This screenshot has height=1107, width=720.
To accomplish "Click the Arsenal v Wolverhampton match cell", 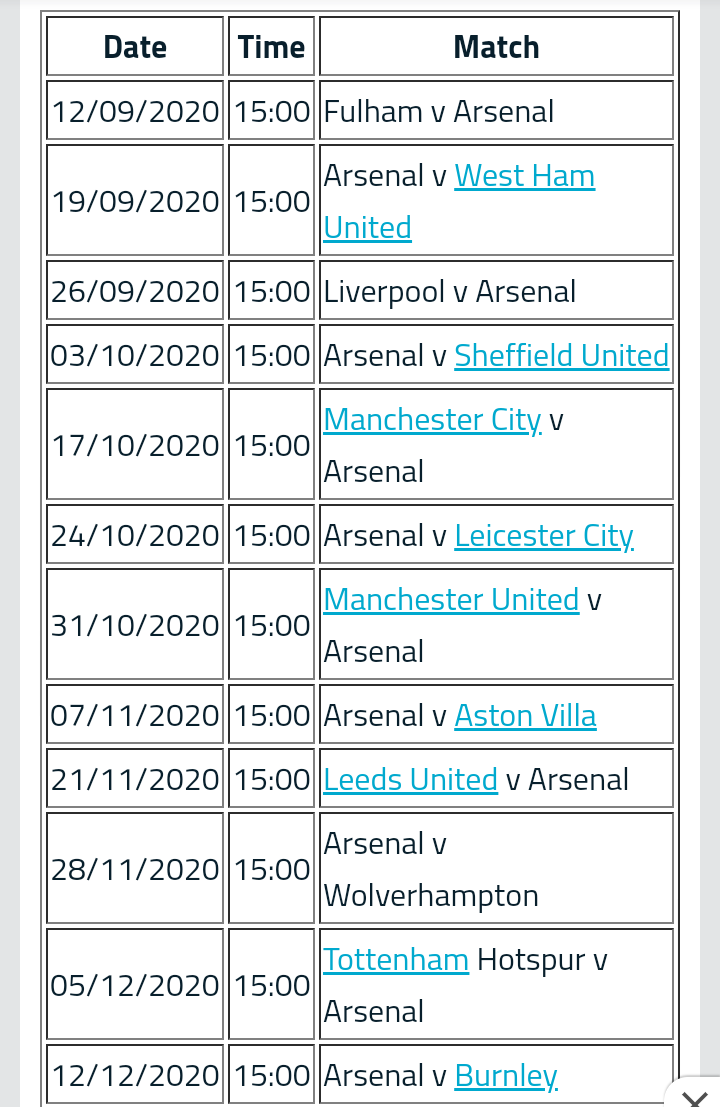I will click(496, 869).
